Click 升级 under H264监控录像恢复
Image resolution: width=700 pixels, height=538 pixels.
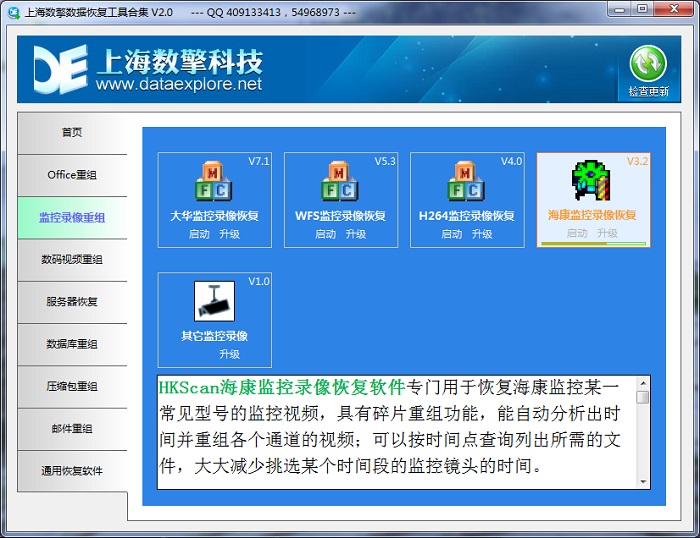pyautogui.click(x=482, y=234)
